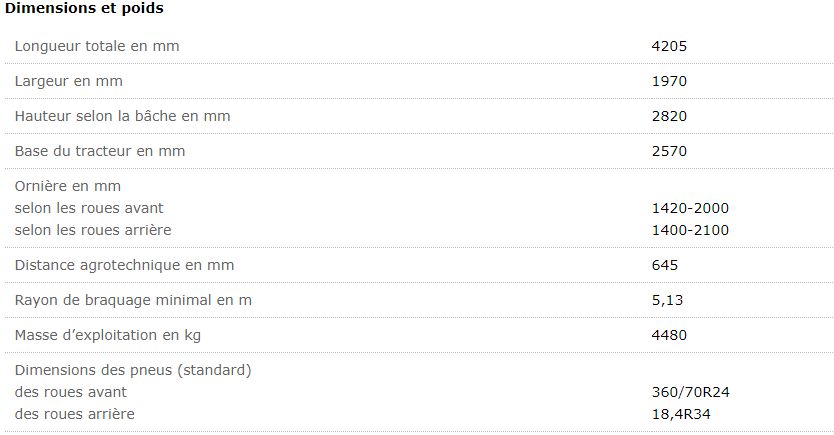Select the 2820 height value

point(669,116)
